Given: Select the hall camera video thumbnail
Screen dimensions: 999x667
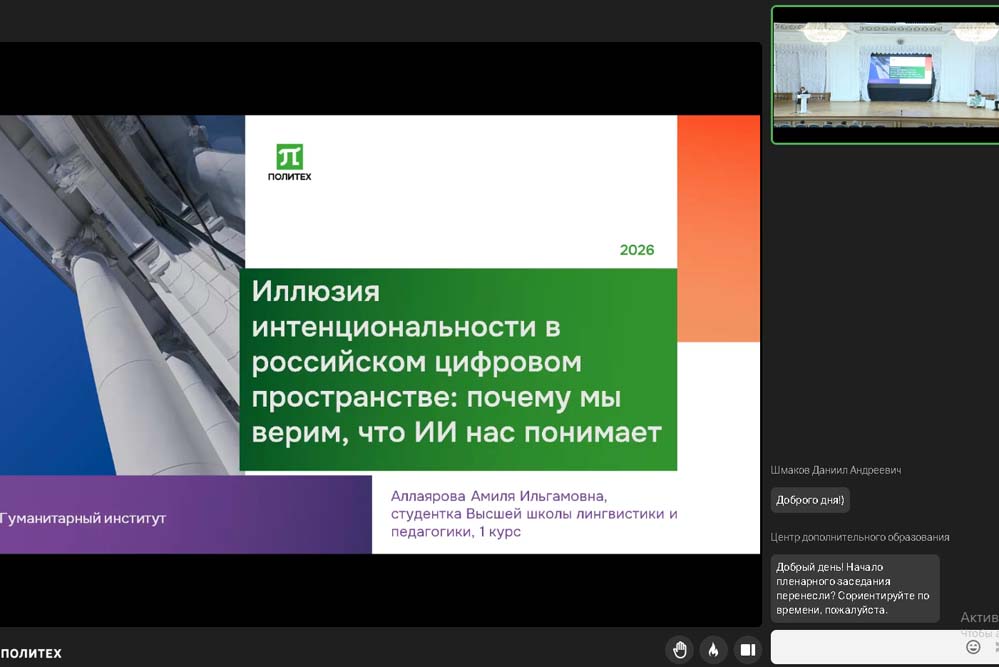Looking at the screenshot, I should [885, 75].
